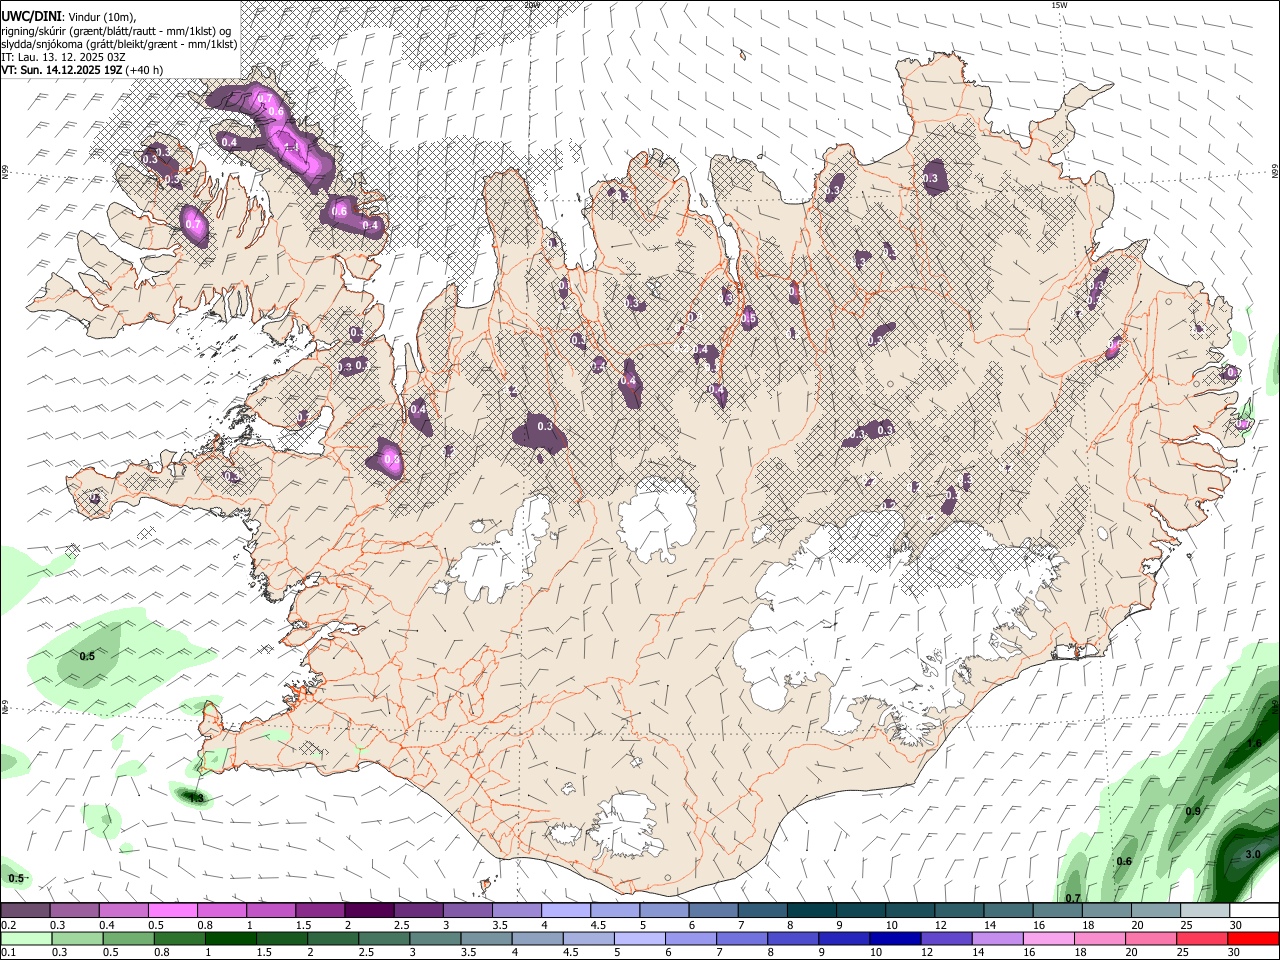Select the red swatch ending the lower rain legend
The width and height of the screenshot is (1280, 960).
click(1254, 938)
